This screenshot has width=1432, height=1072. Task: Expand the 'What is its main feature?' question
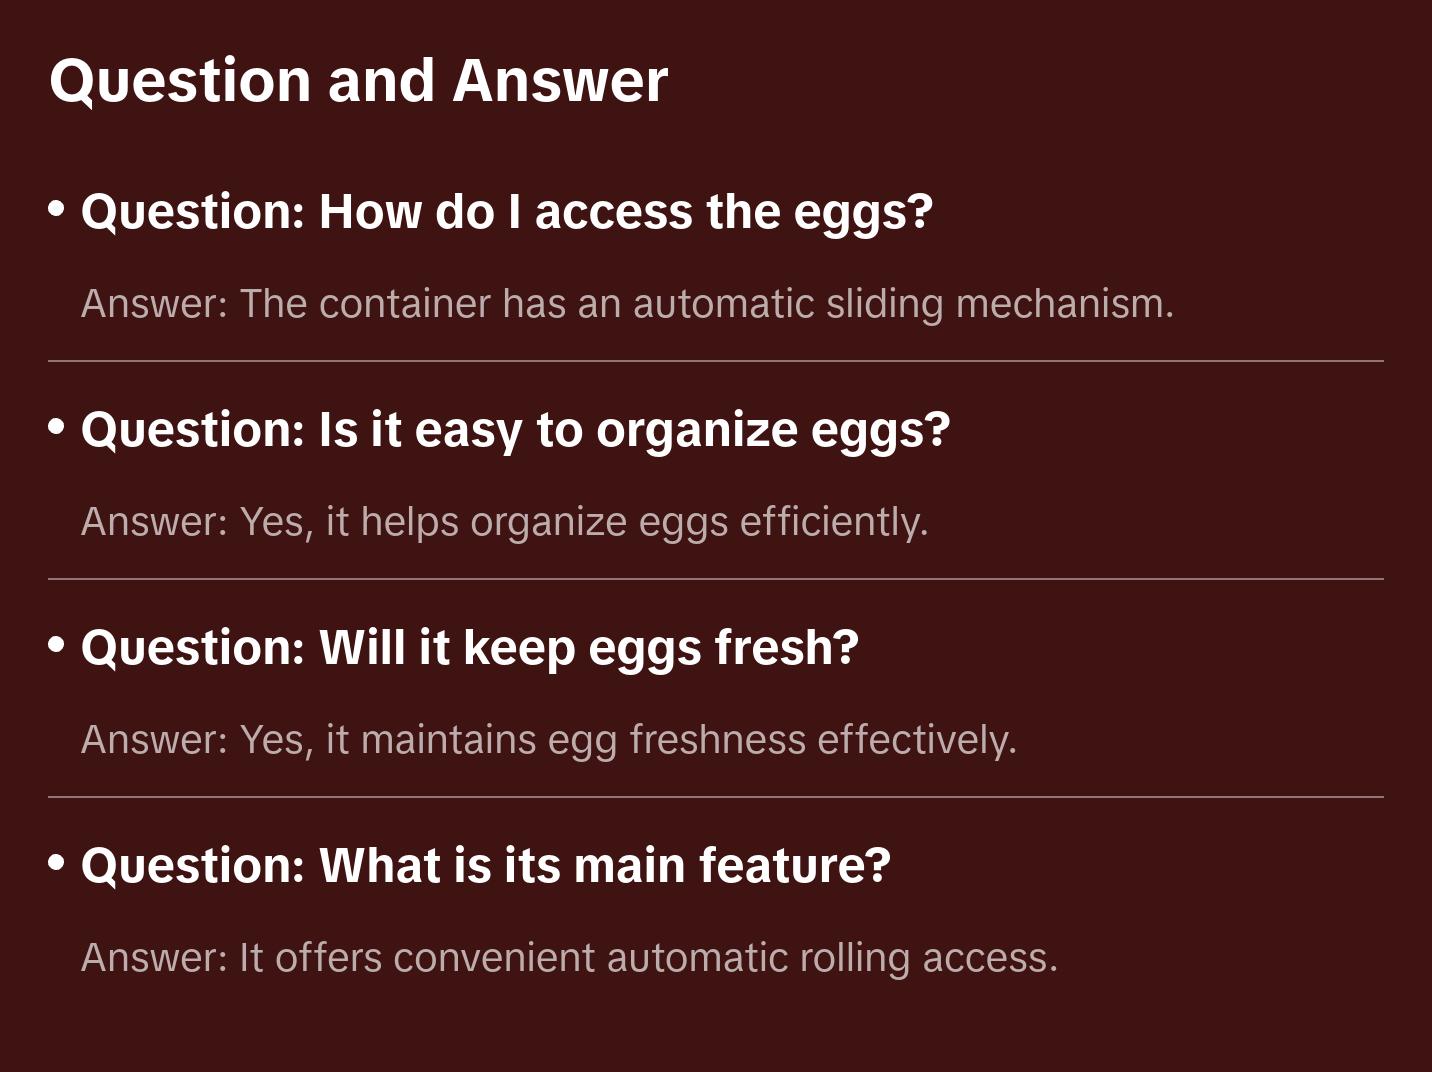pyautogui.click(x=485, y=866)
